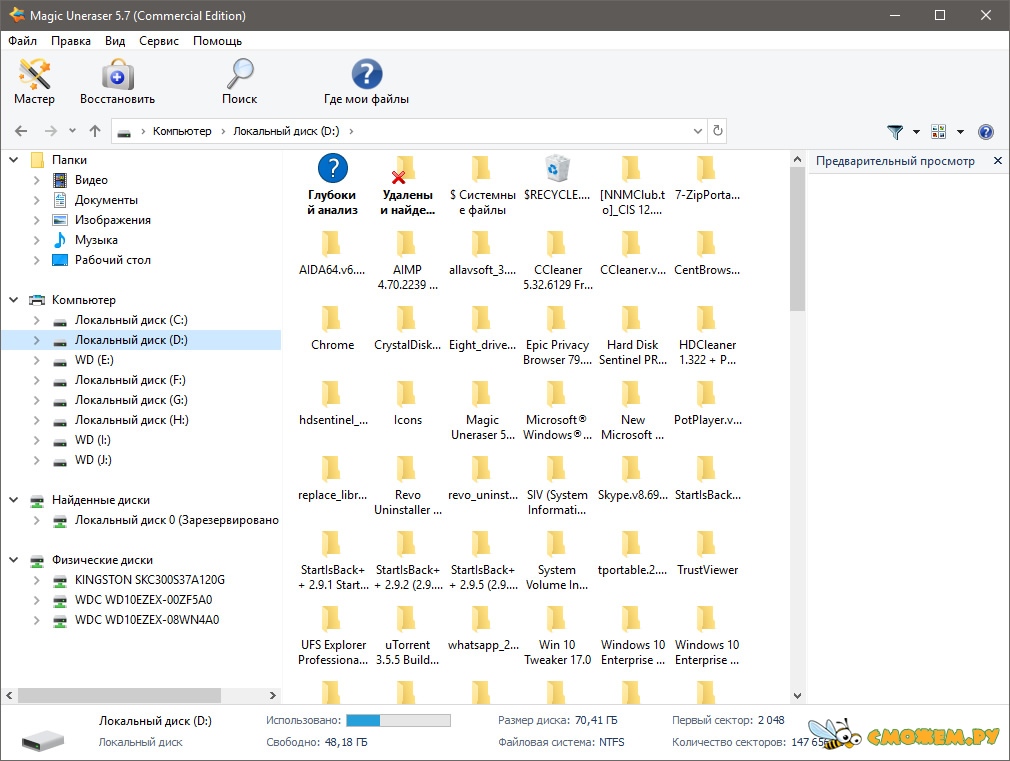1010x761 pixels.
Task: Click Компьютер in the address breadcrumb
Action: coord(182,131)
